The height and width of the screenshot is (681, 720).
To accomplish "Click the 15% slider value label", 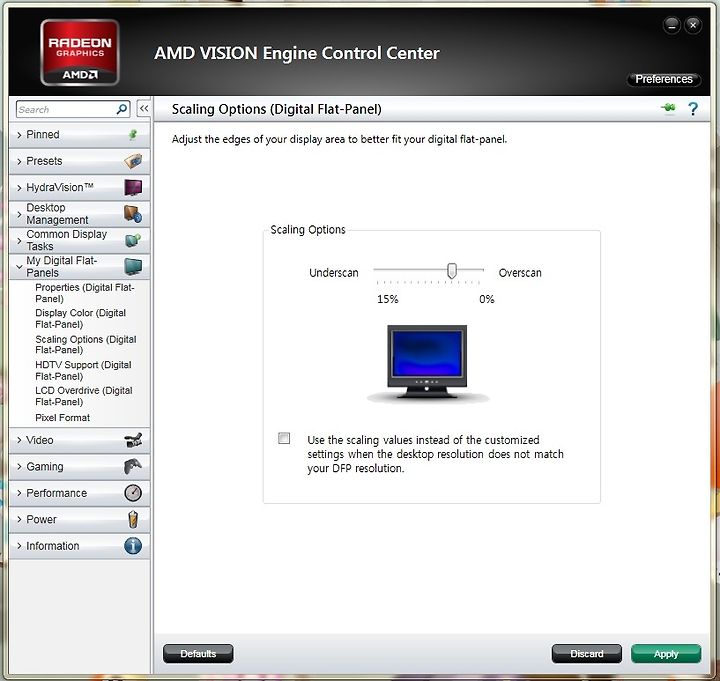I will point(388,299).
